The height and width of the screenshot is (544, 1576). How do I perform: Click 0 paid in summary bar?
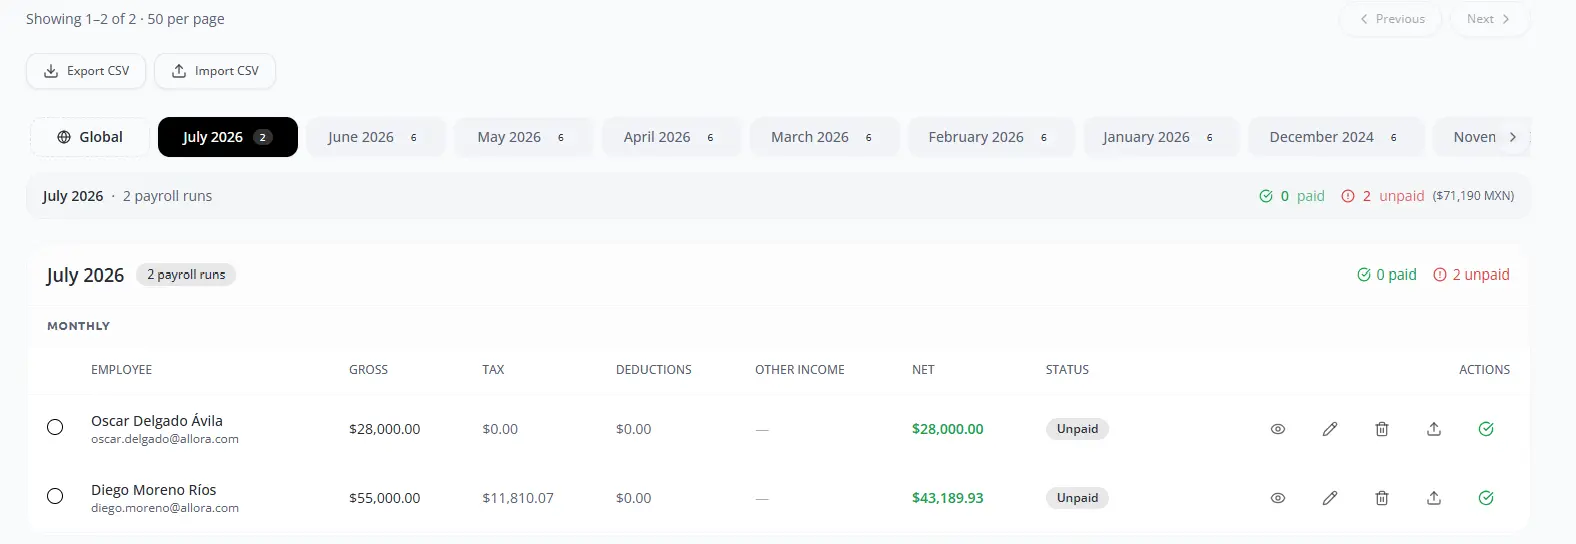tap(1292, 196)
